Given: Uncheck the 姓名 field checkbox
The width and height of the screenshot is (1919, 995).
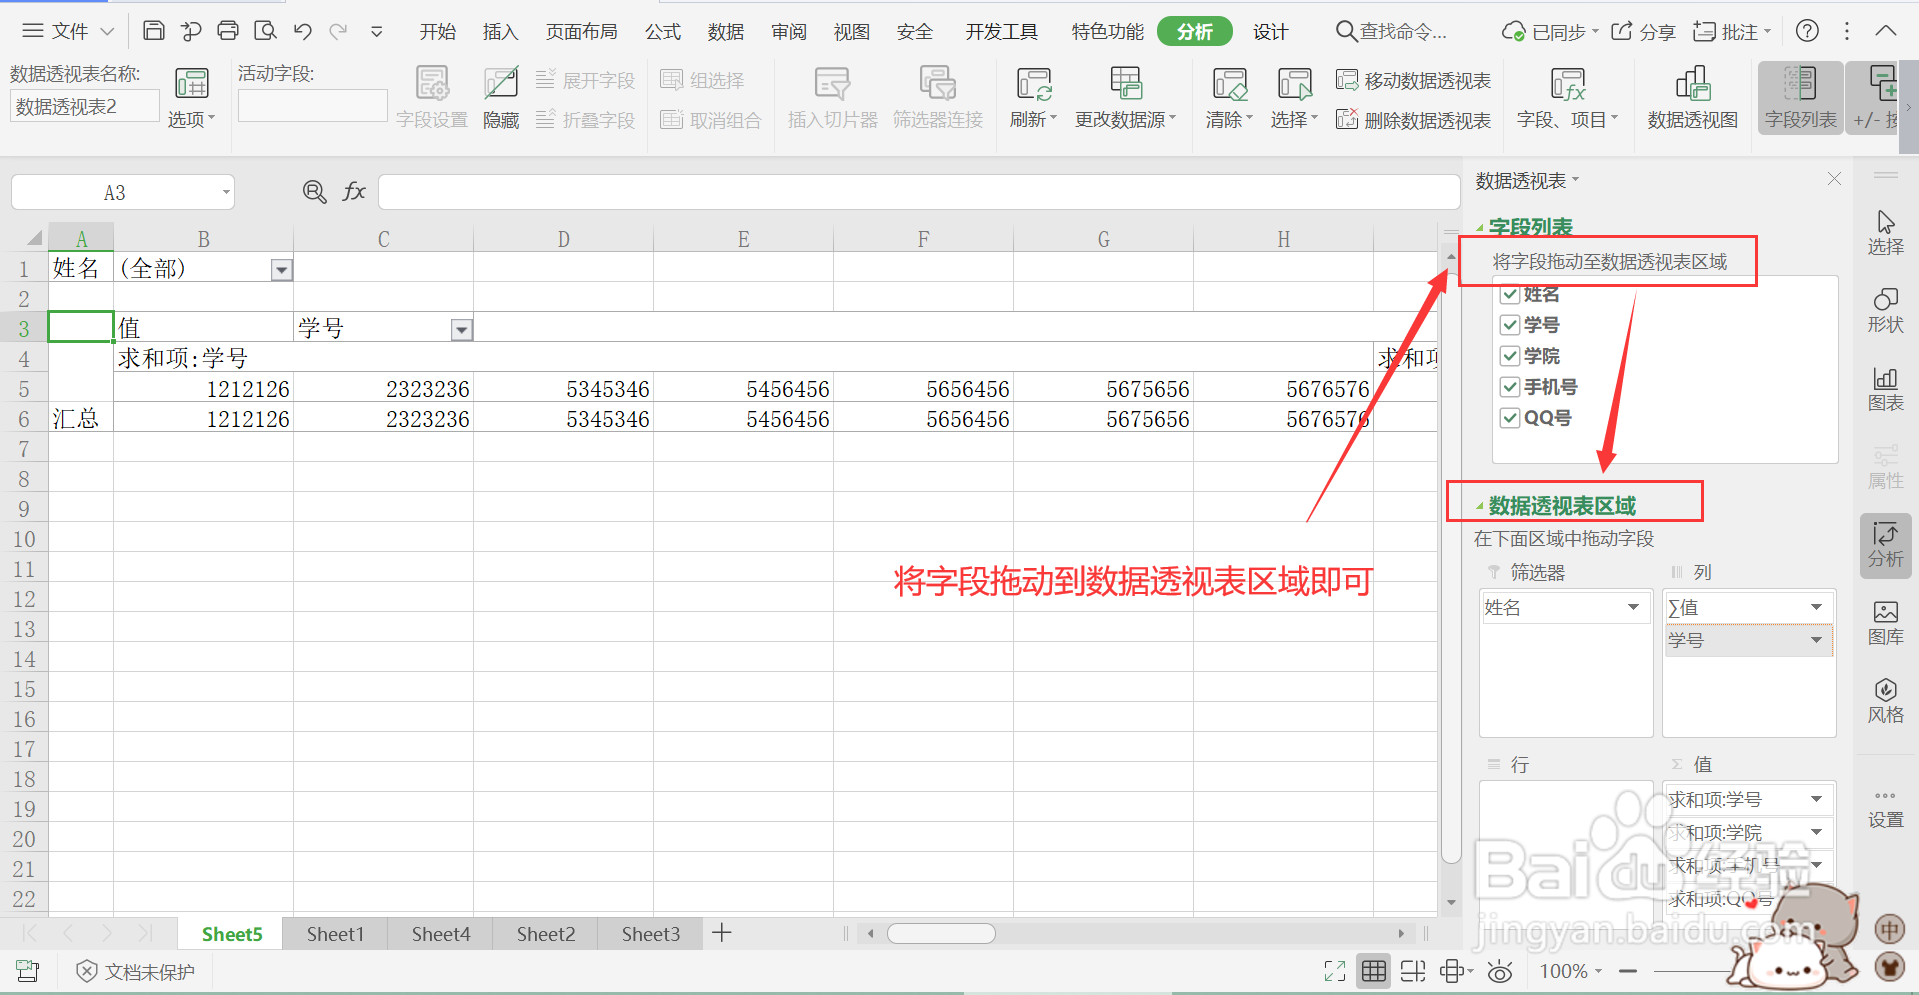Looking at the screenshot, I should coord(1510,294).
